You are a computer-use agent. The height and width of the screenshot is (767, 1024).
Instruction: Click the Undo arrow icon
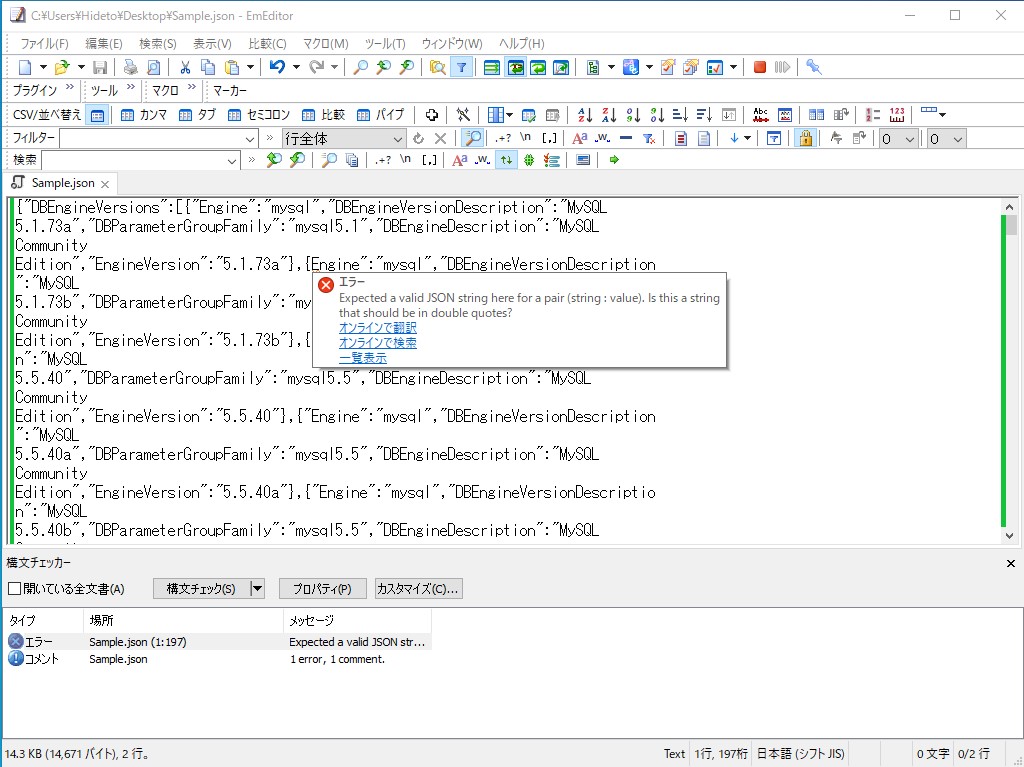click(277, 67)
